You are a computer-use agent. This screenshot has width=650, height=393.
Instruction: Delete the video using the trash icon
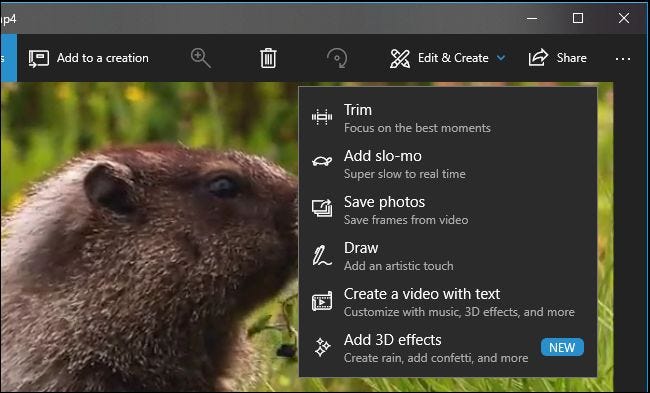coord(268,58)
